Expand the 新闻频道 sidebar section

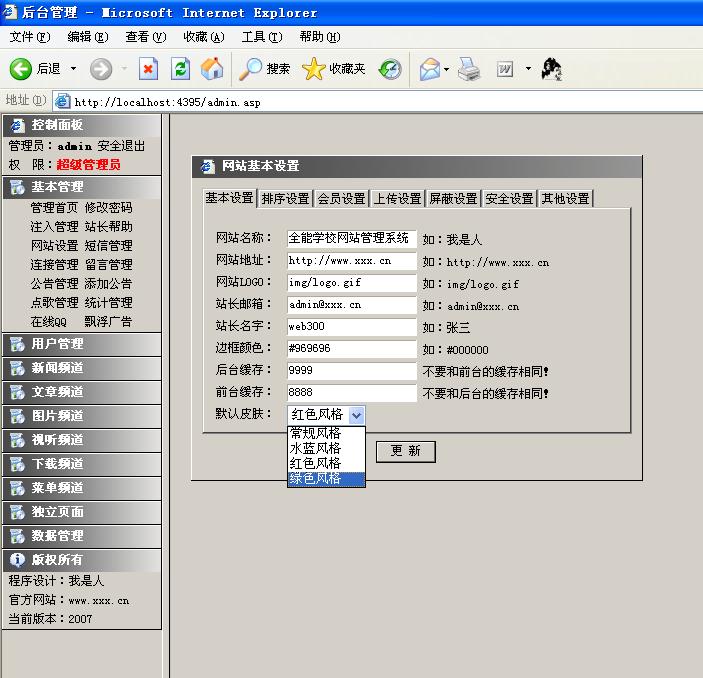pos(57,368)
